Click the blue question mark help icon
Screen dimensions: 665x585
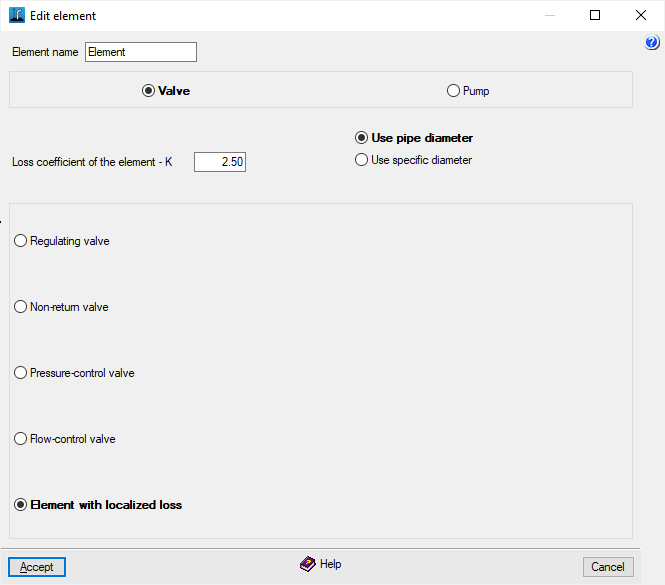pos(652,42)
